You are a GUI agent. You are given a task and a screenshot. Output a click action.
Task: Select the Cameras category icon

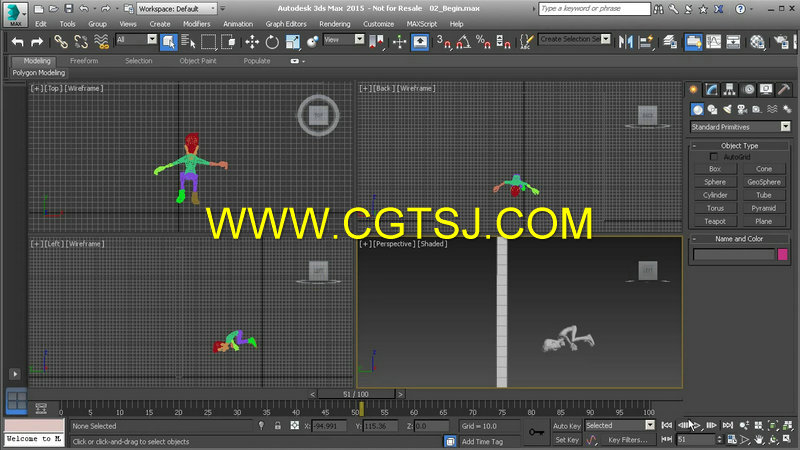[x=742, y=109]
